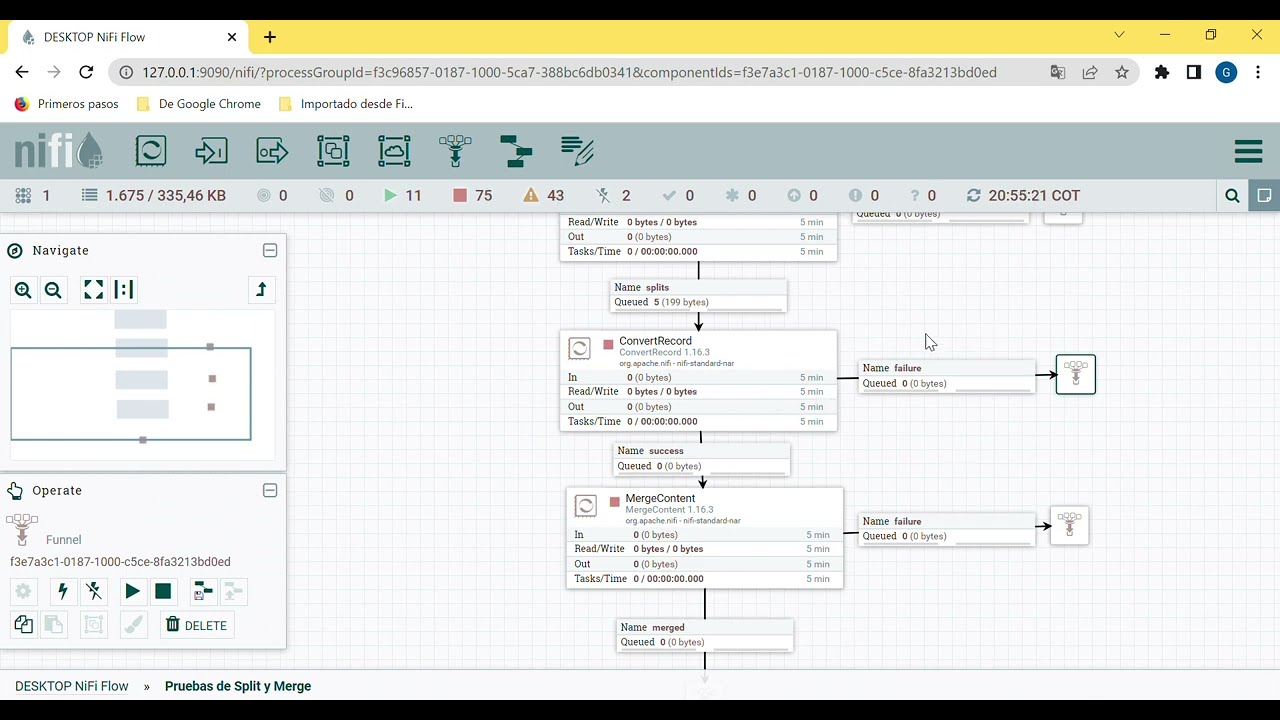Select the splits connection queue
The width and height of the screenshot is (1280, 720).
[x=699, y=295]
